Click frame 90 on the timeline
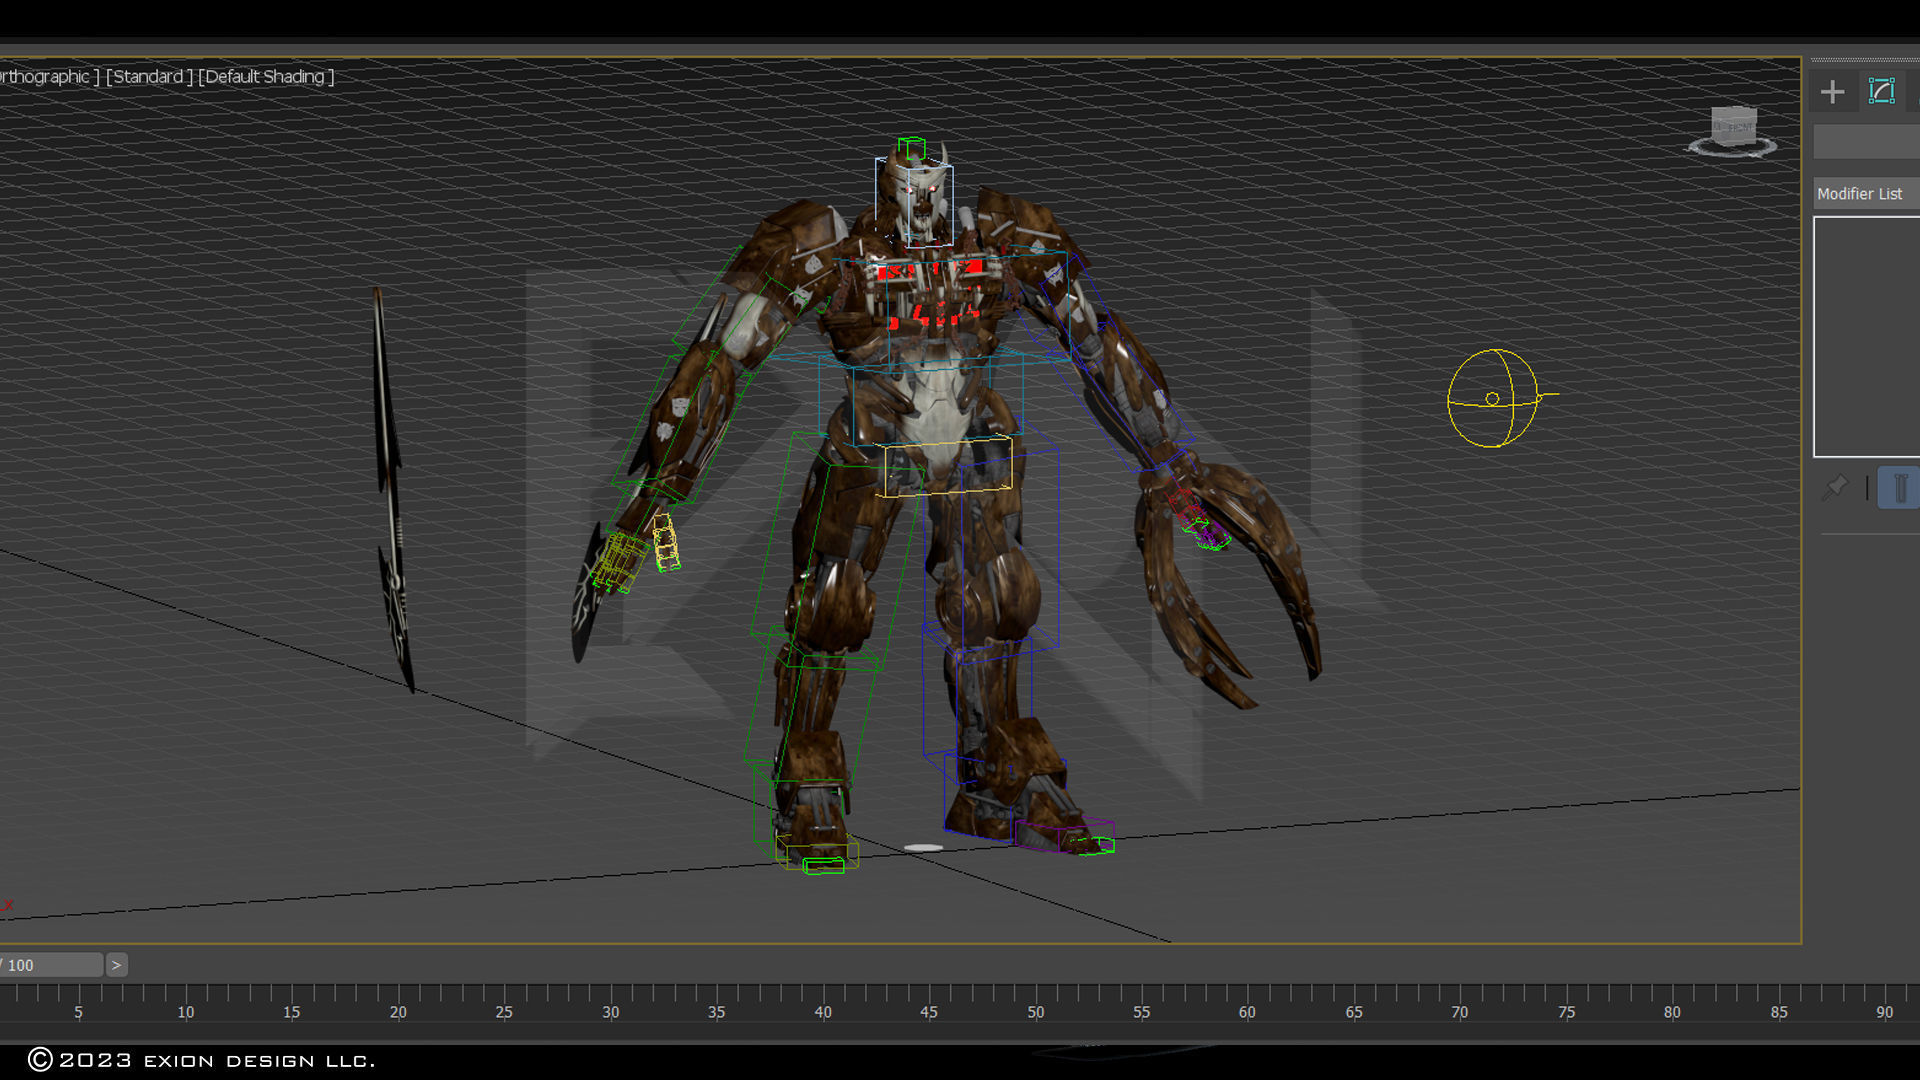Screen dimensions: 1920x1080 [x=1884, y=1012]
